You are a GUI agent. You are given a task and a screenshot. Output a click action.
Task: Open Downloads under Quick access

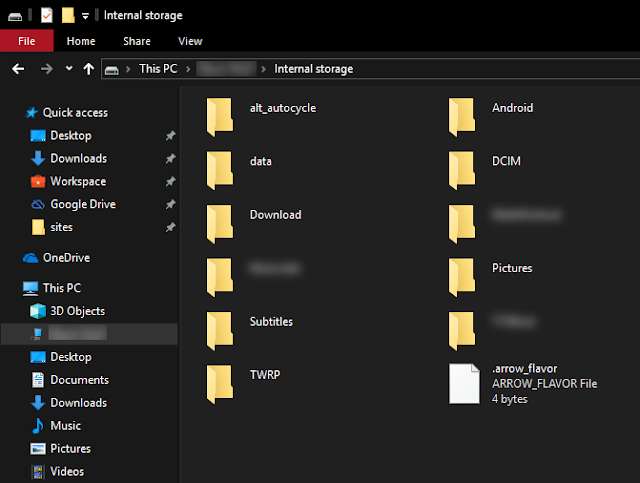tap(78, 158)
